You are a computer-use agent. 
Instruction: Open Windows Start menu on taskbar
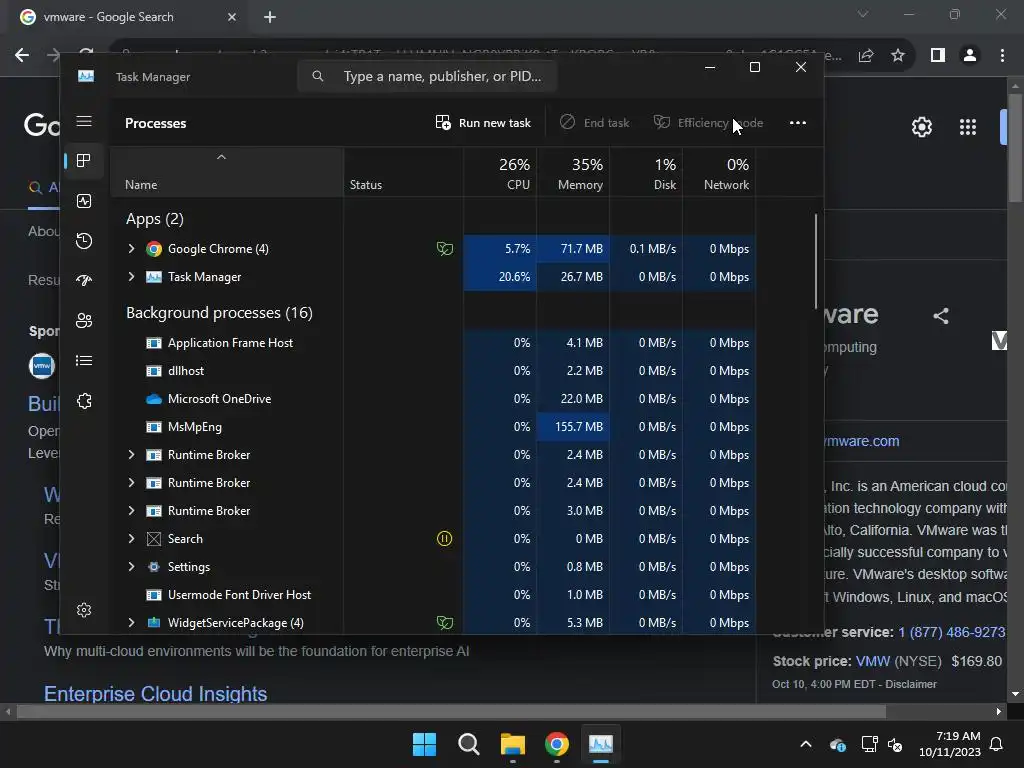(424, 744)
